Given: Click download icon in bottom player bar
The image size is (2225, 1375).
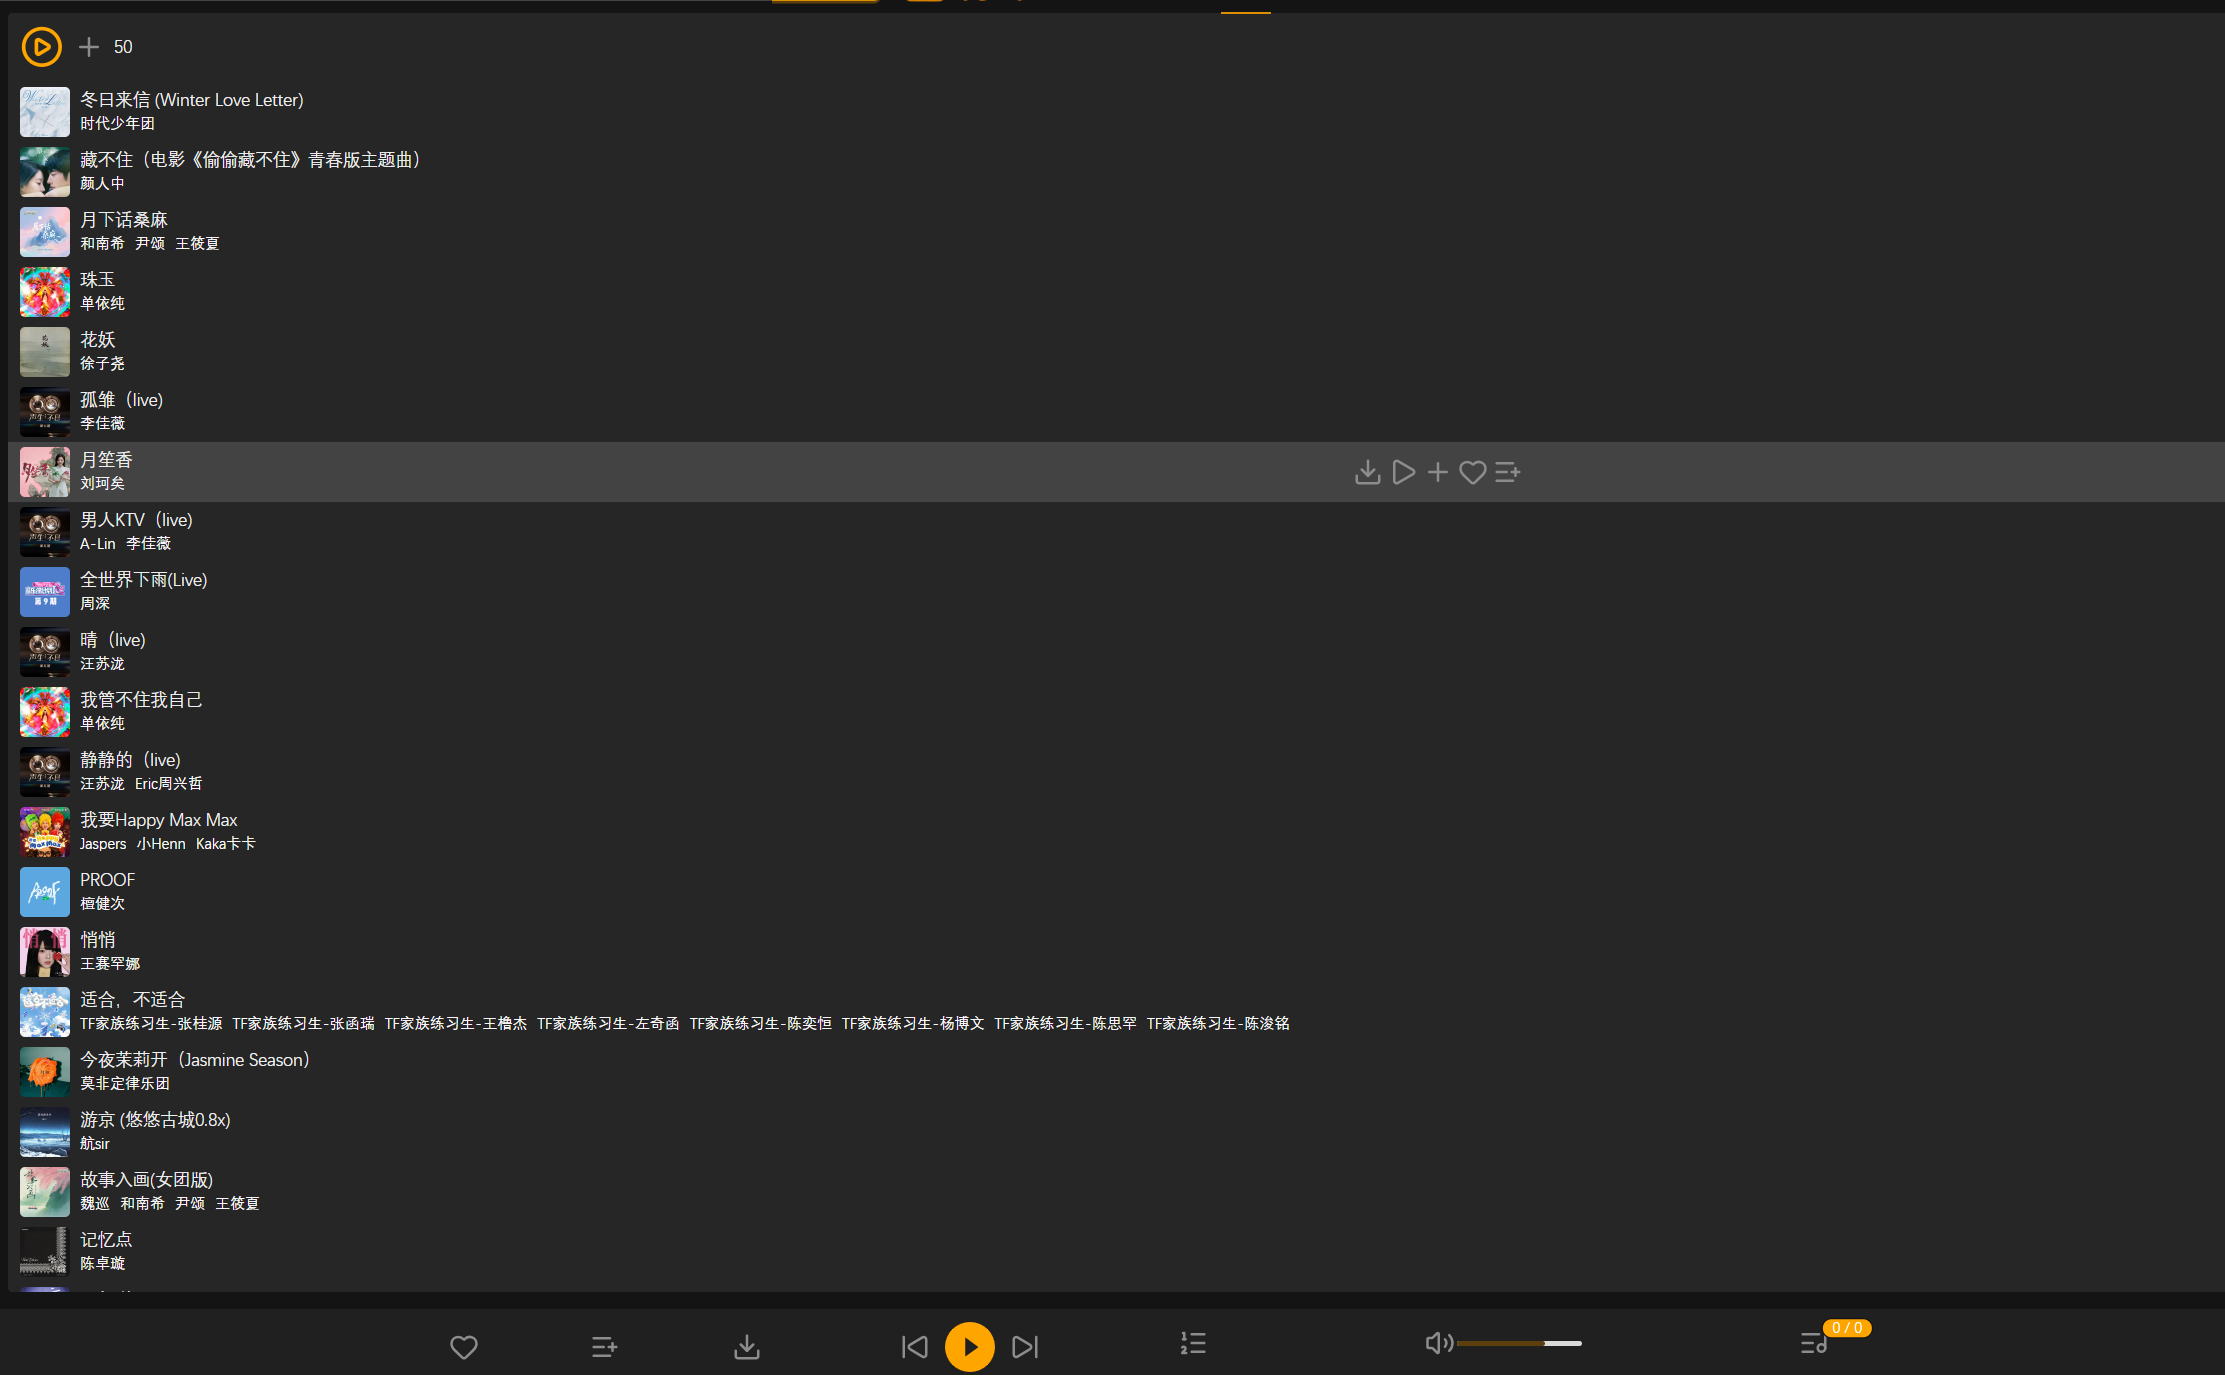Looking at the screenshot, I should click(x=747, y=1347).
